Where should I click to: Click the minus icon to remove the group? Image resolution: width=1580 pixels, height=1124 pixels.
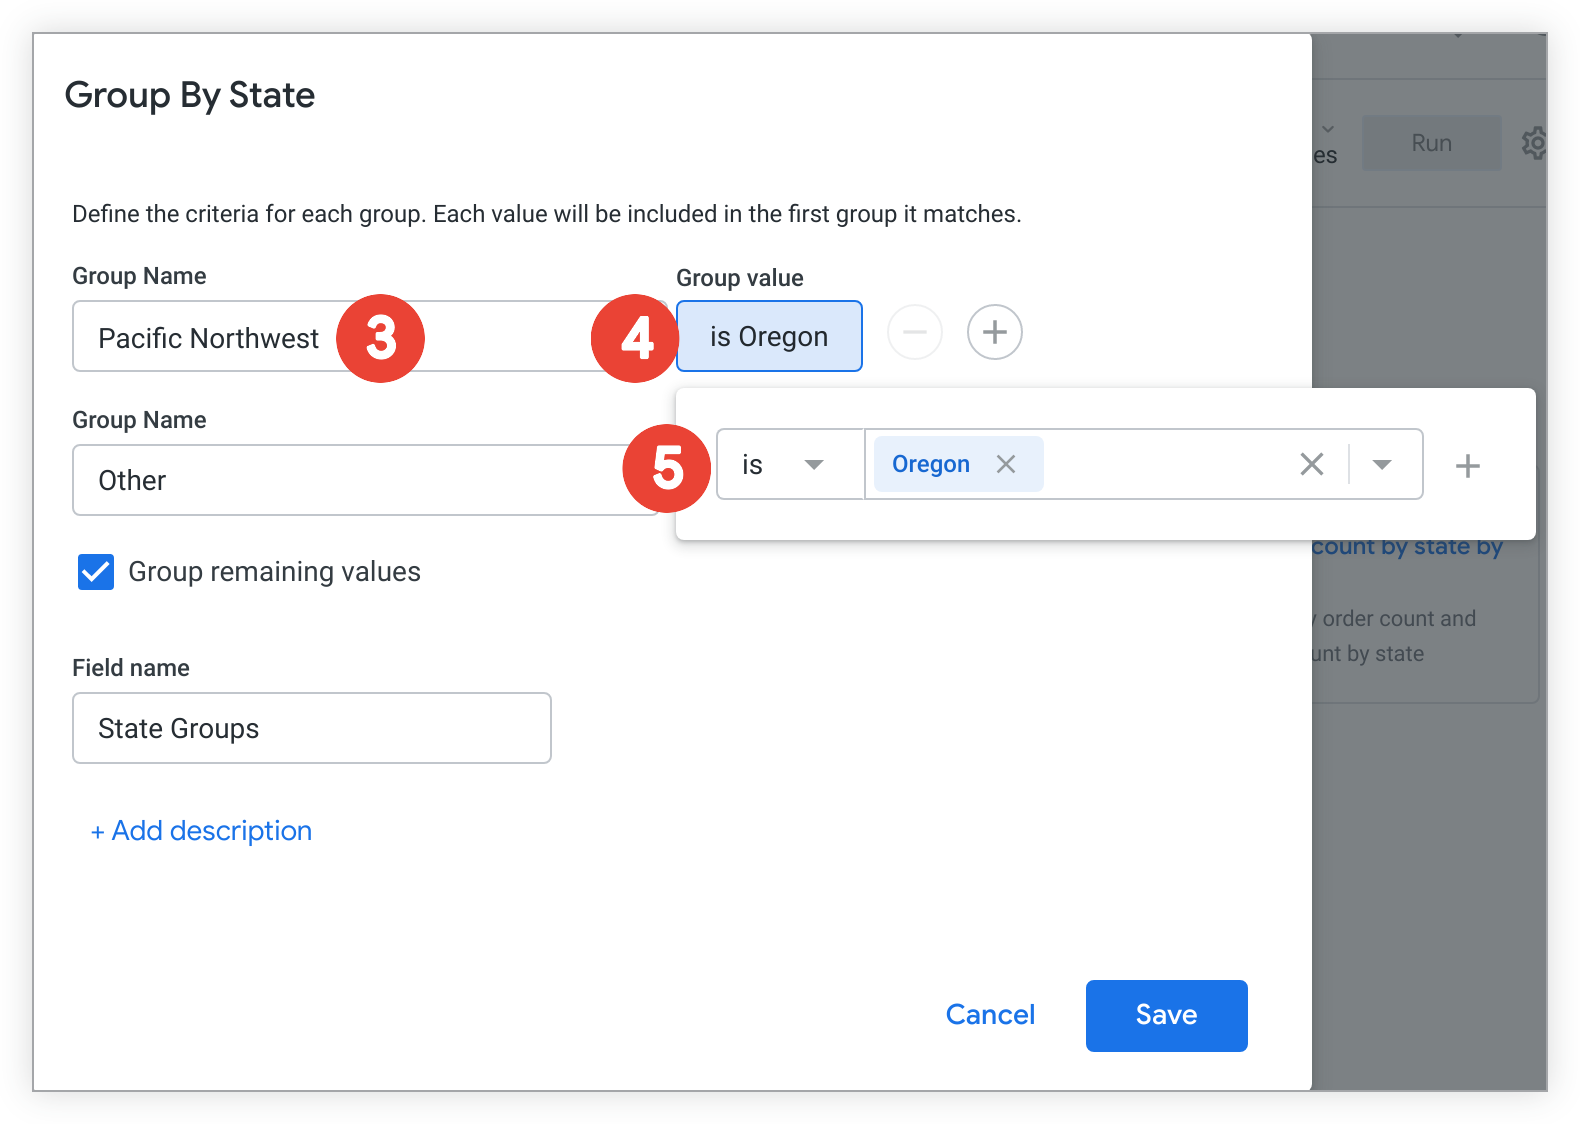coord(915,332)
